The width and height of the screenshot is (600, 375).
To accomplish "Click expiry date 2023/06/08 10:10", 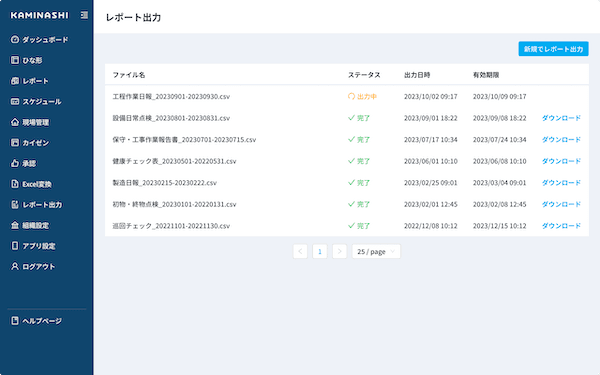I will pos(499,161).
